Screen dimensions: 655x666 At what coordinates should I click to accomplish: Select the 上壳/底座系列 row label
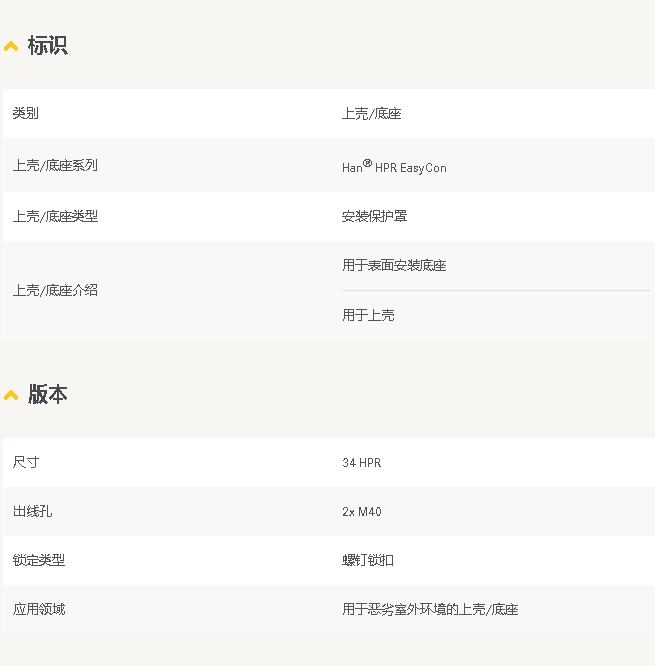click(x=55, y=166)
